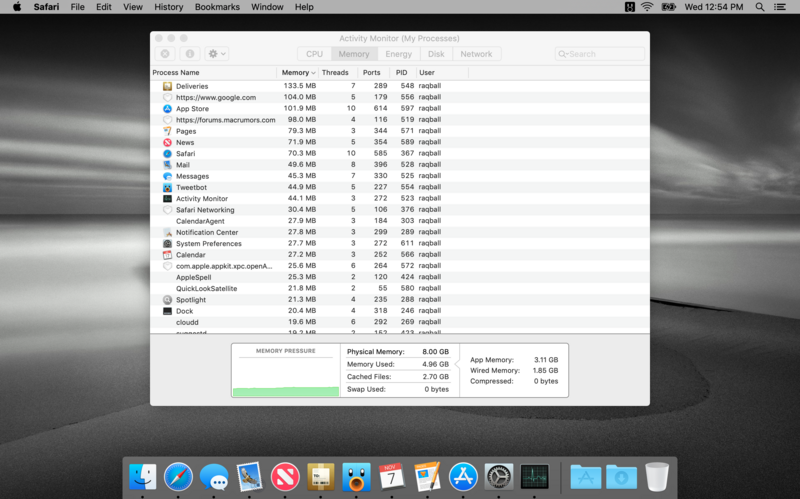Select the CalendarAgent process

coord(400,220)
